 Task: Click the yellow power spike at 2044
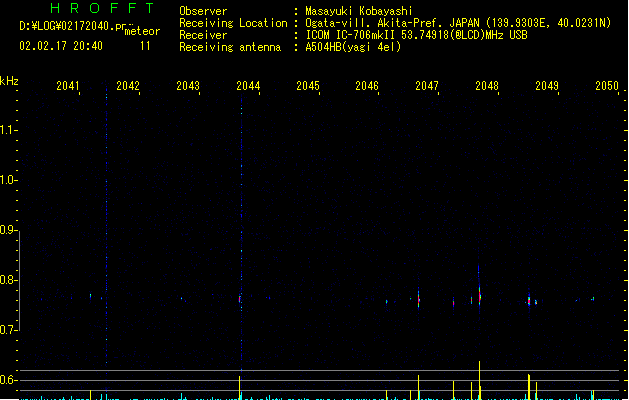click(239, 387)
